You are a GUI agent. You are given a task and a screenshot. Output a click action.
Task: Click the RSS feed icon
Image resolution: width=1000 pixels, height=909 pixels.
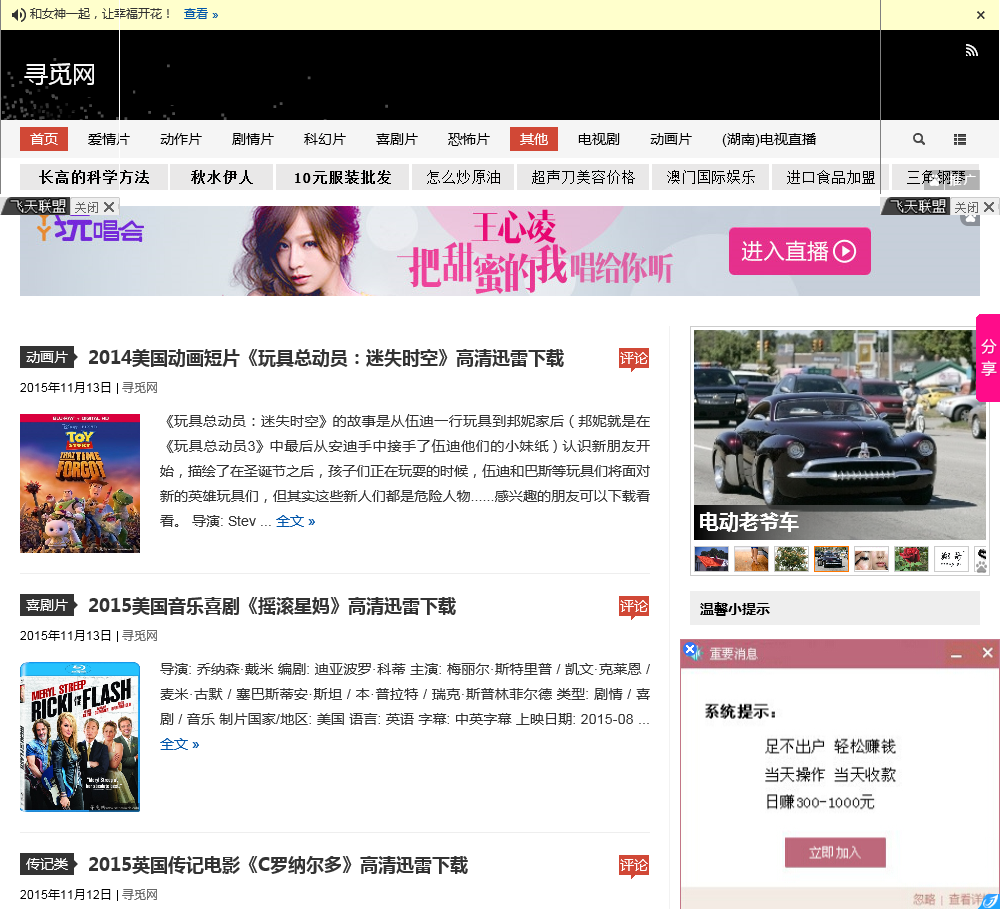pyautogui.click(x=971, y=50)
